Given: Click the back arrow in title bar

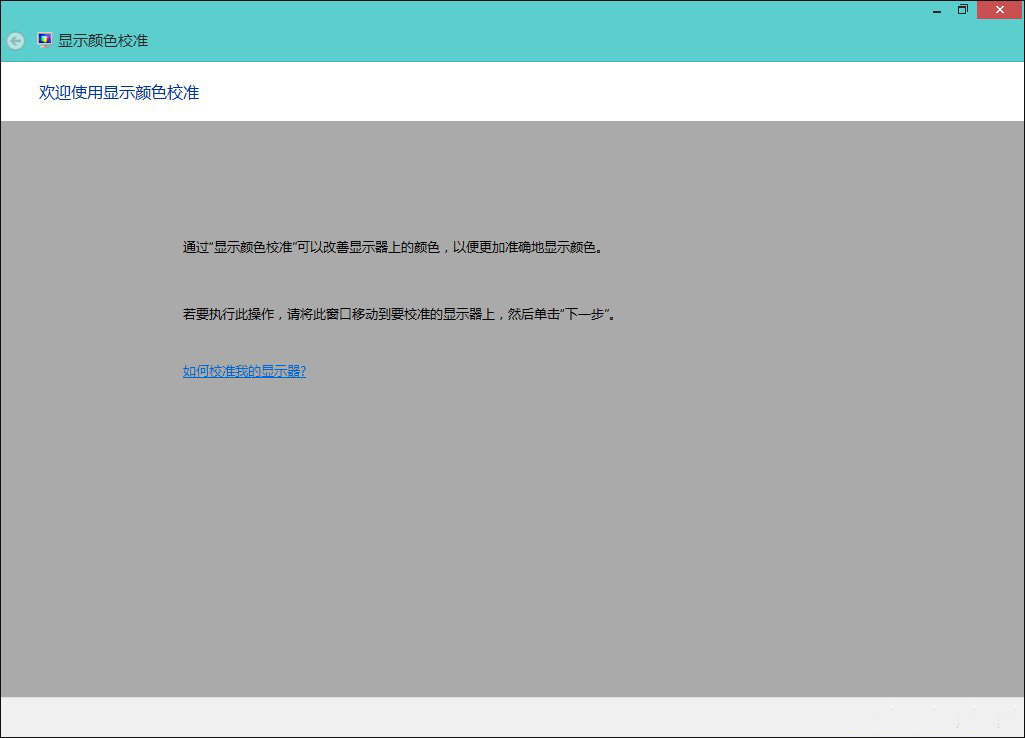Looking at the screenshot, I should tap(15, 41).
